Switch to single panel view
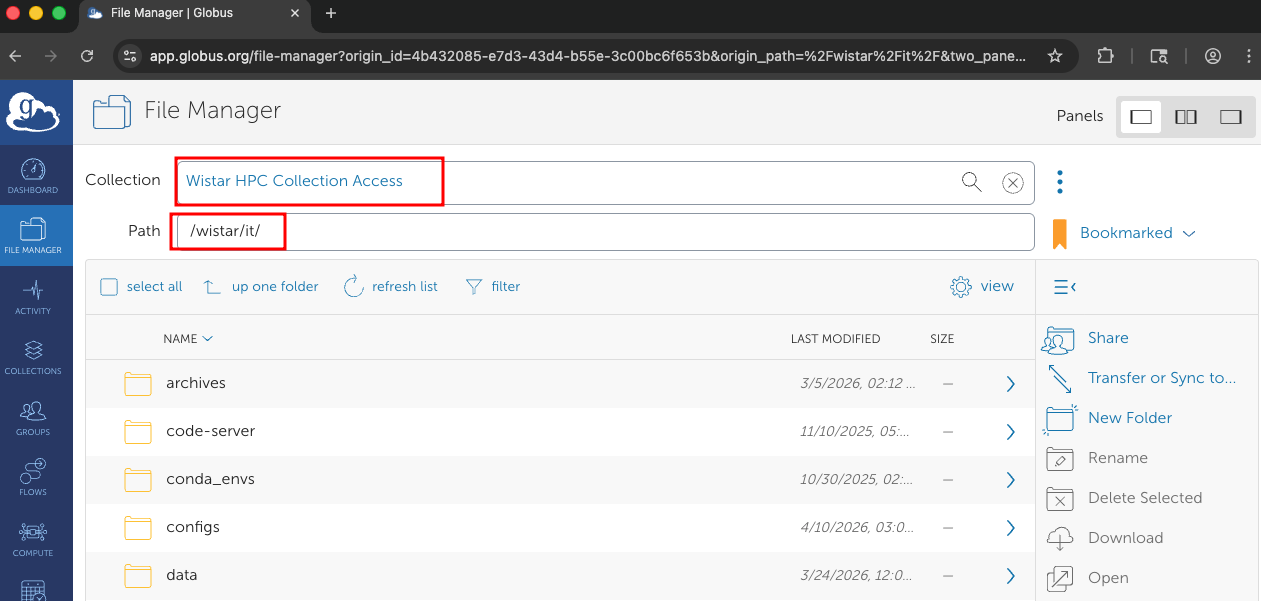This screenshot has height=601, width=1261. pyautogui.click(x=1141, y=117)
